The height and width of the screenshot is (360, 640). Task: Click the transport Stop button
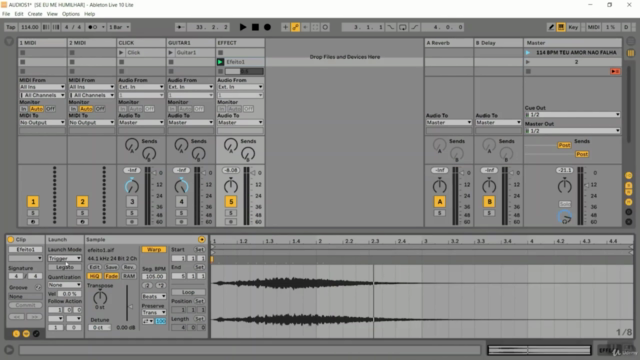click(x=255, y=27)
